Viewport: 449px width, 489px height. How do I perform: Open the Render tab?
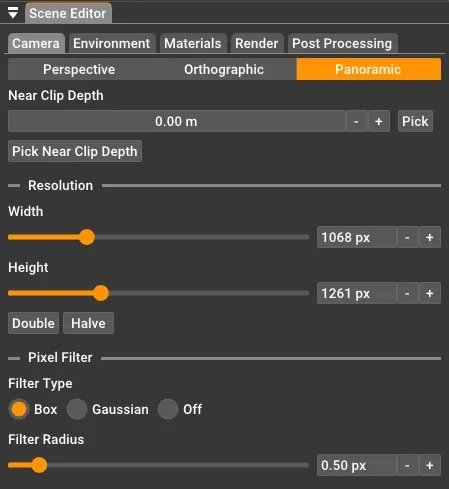(x=257, y=43)
